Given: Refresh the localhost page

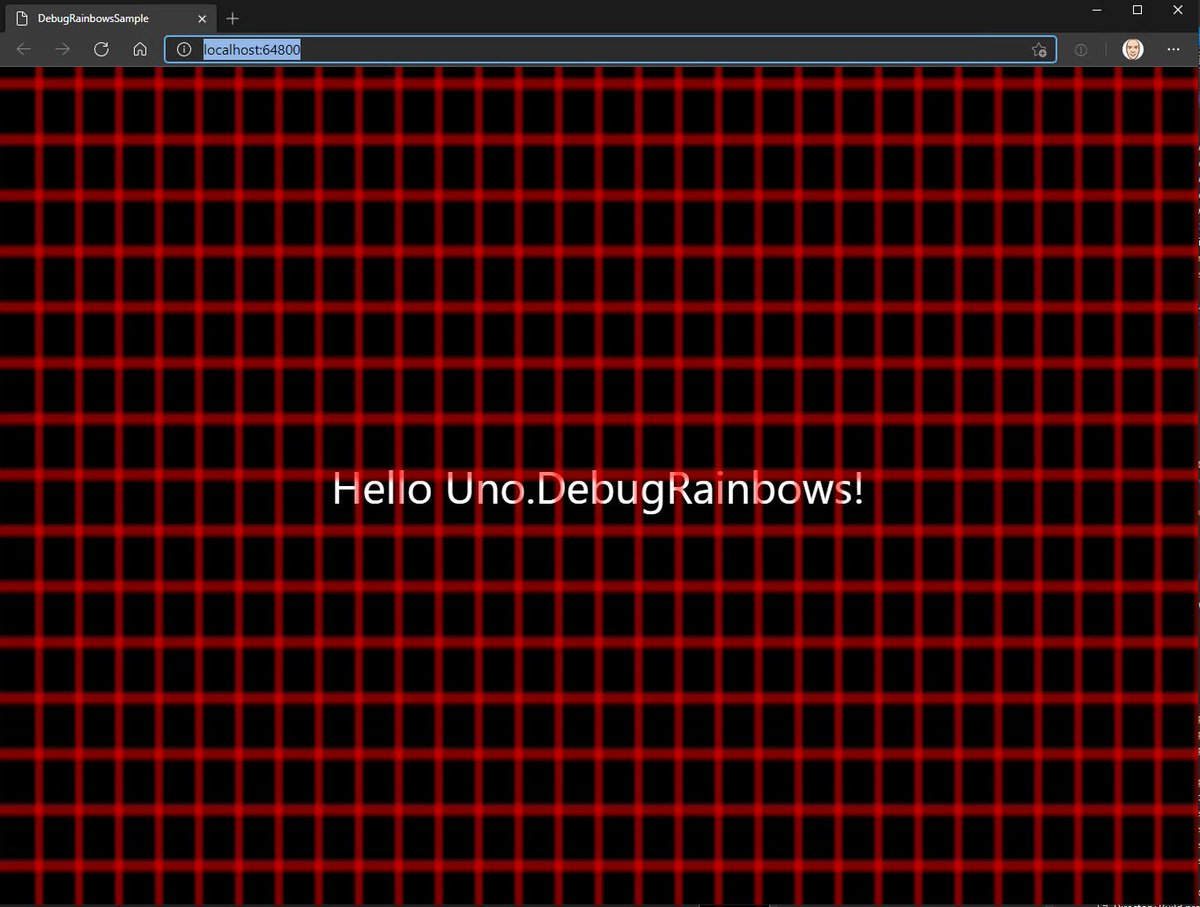Looking at the screenshot, I should click(101, 49).
